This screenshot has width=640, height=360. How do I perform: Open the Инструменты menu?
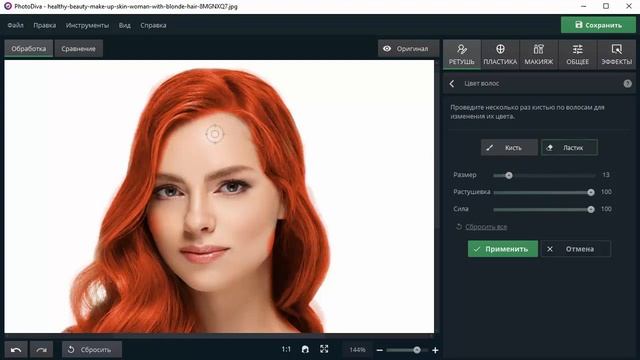coord(87,25)
